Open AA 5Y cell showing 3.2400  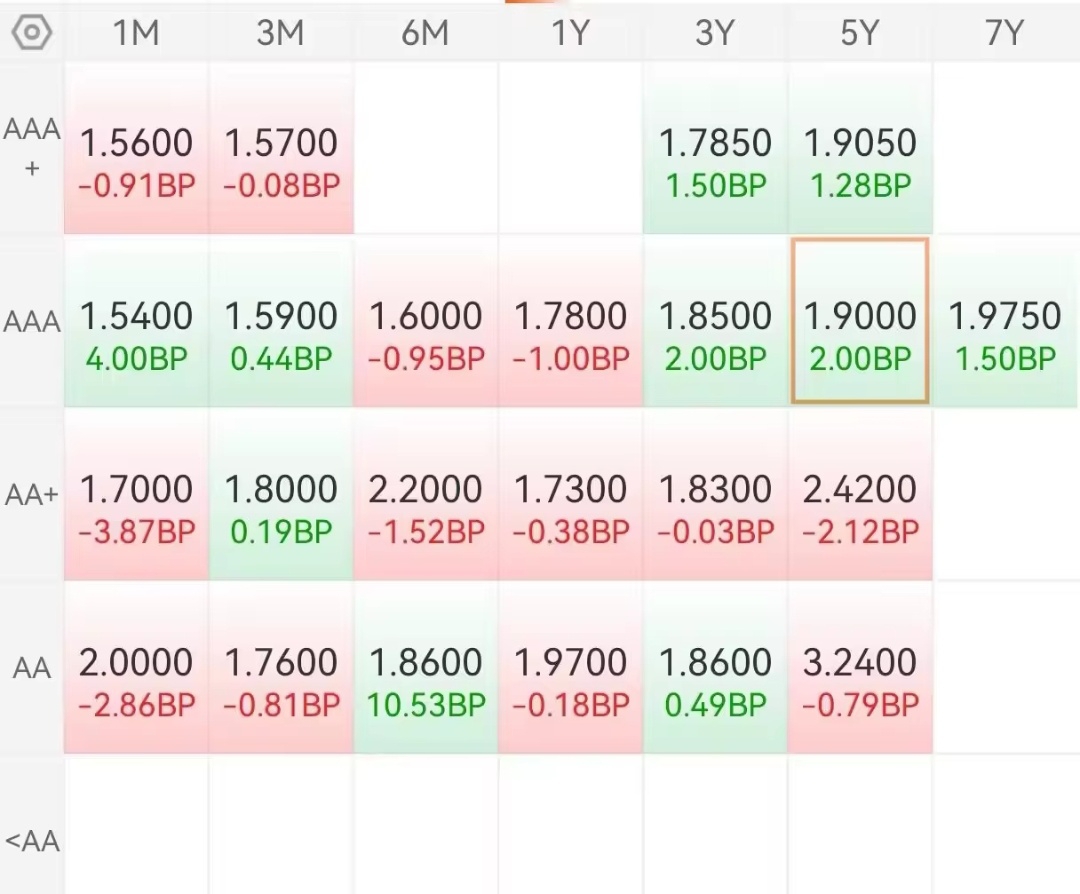860,667
